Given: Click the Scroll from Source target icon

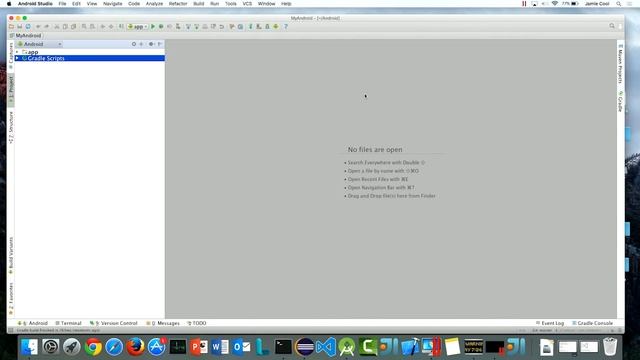Looking at the screenshot, I should (x=134, y=44).
